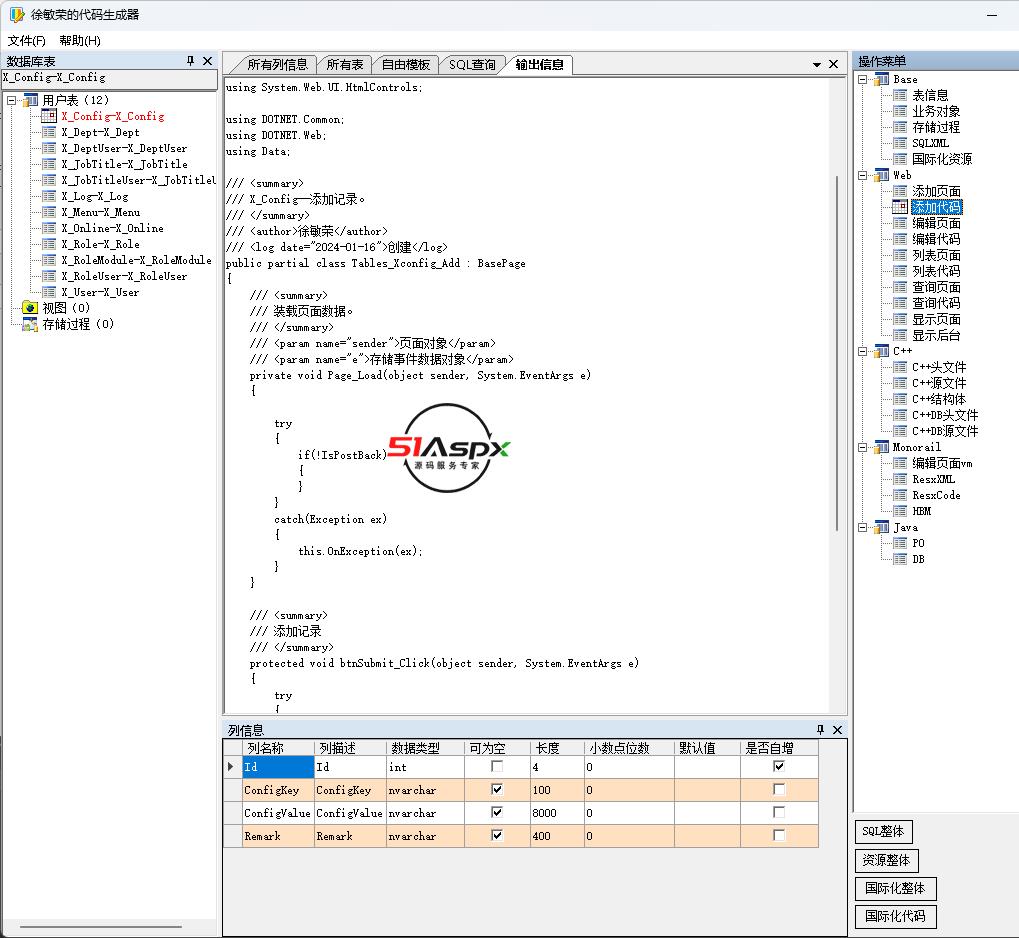Switch to the 所有表 tab

click(344, 64)
